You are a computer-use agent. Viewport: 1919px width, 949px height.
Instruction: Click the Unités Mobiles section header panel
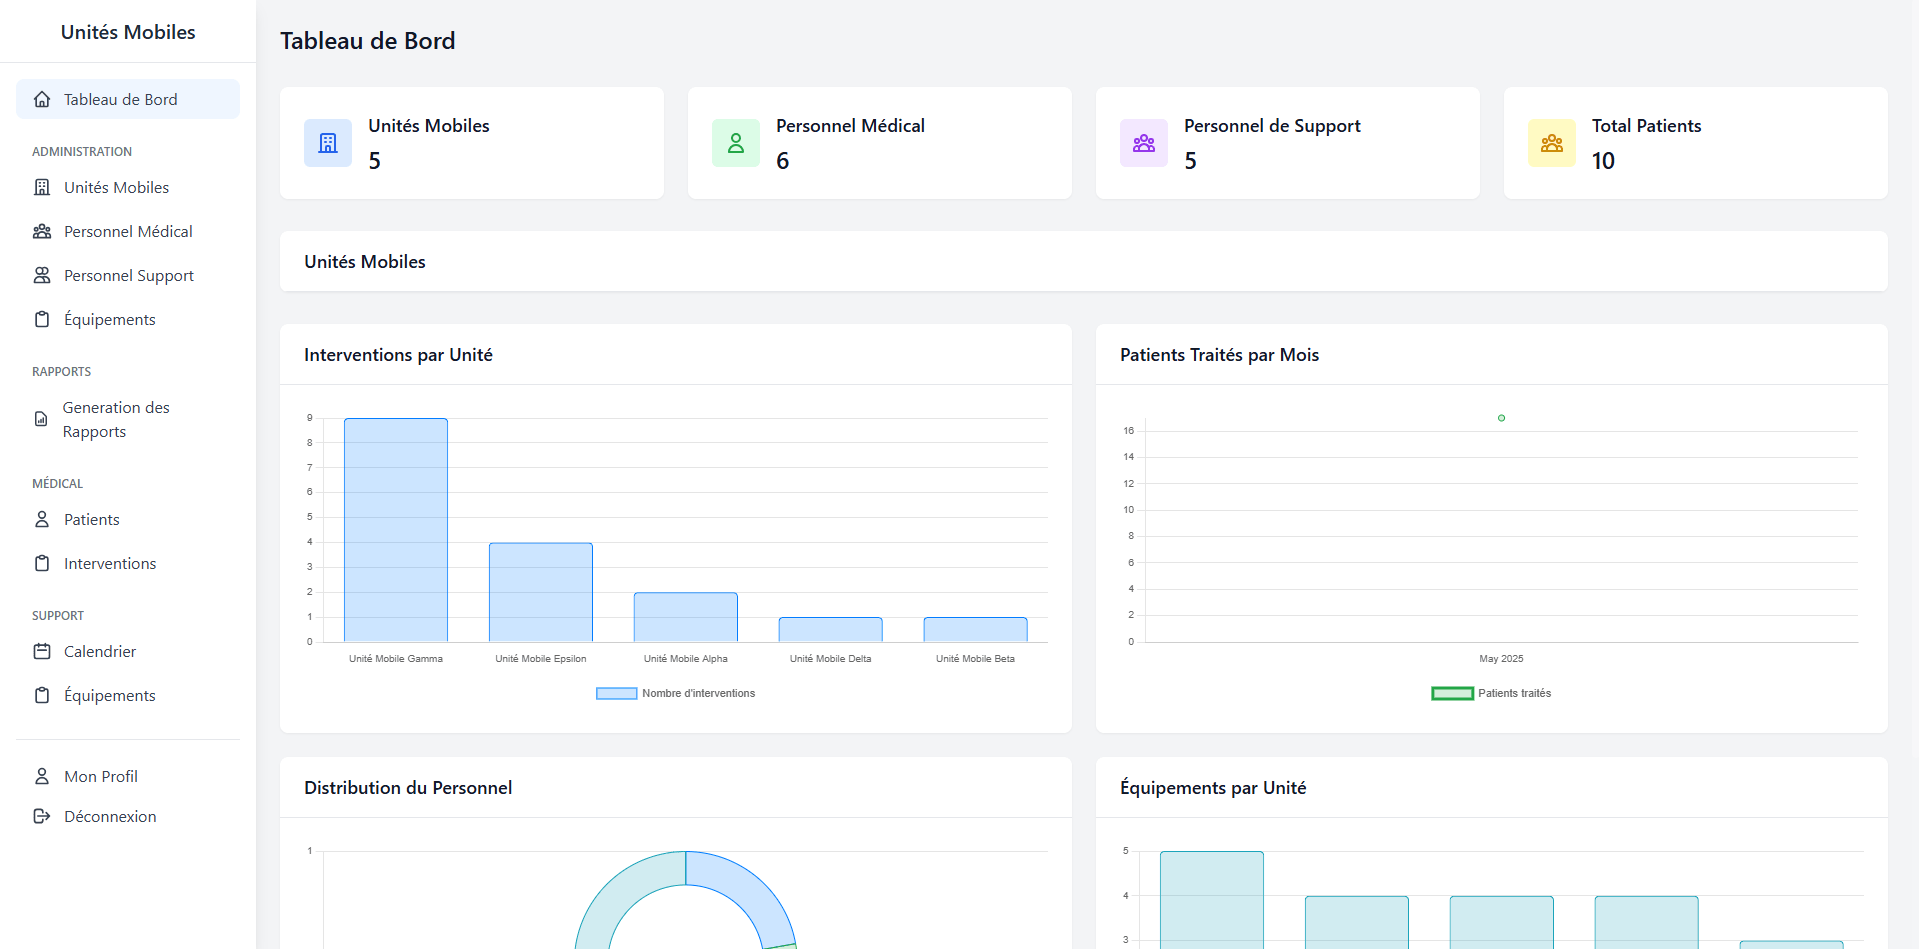(1084, 261)
